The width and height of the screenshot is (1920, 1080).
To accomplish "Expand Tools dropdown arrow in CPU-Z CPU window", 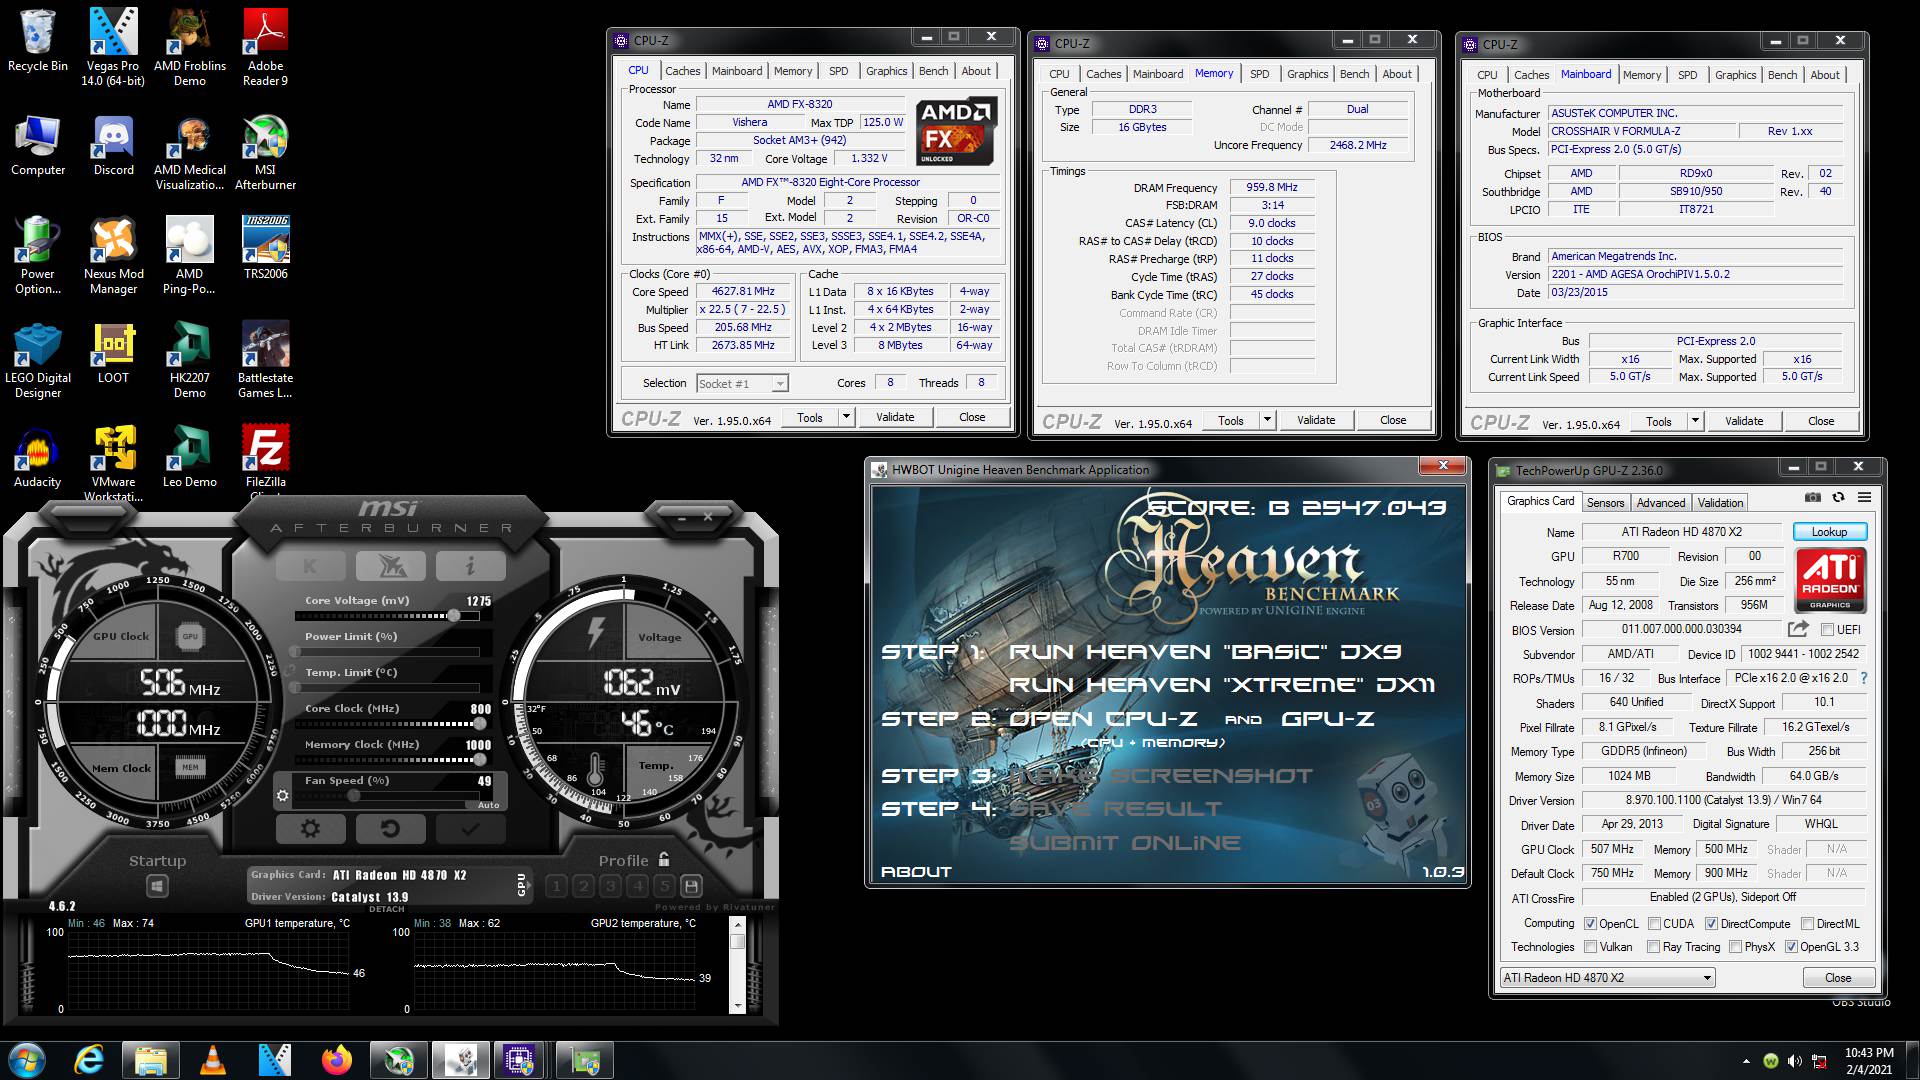I will [846, 417].
